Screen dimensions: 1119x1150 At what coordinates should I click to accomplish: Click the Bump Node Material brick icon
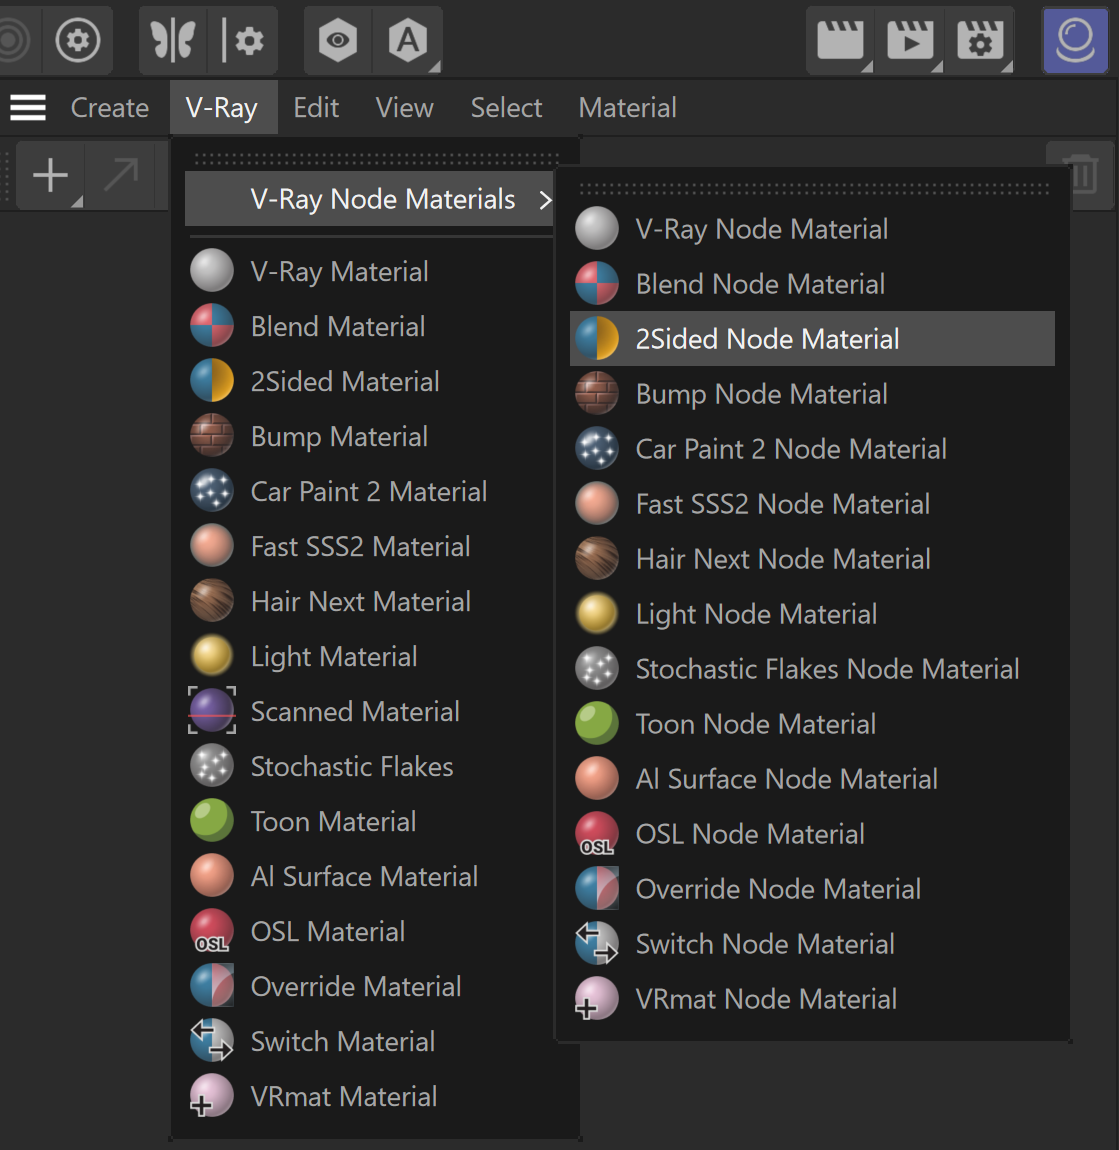pos(597,393)
